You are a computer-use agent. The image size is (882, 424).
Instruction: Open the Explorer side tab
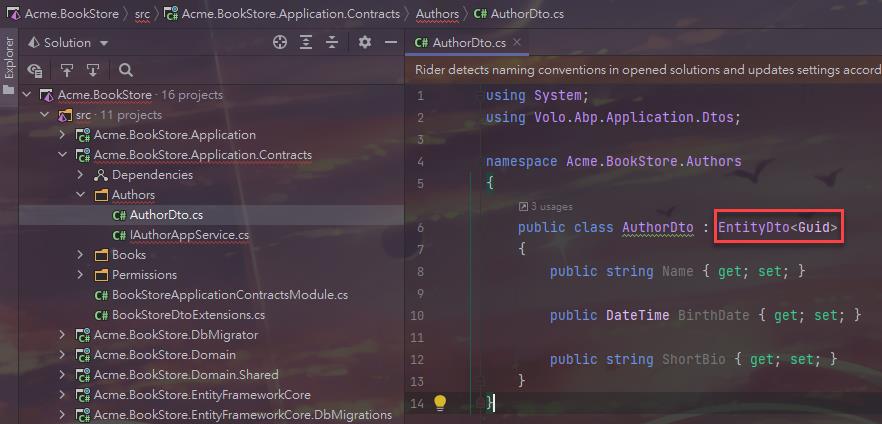tap(9, 60)
